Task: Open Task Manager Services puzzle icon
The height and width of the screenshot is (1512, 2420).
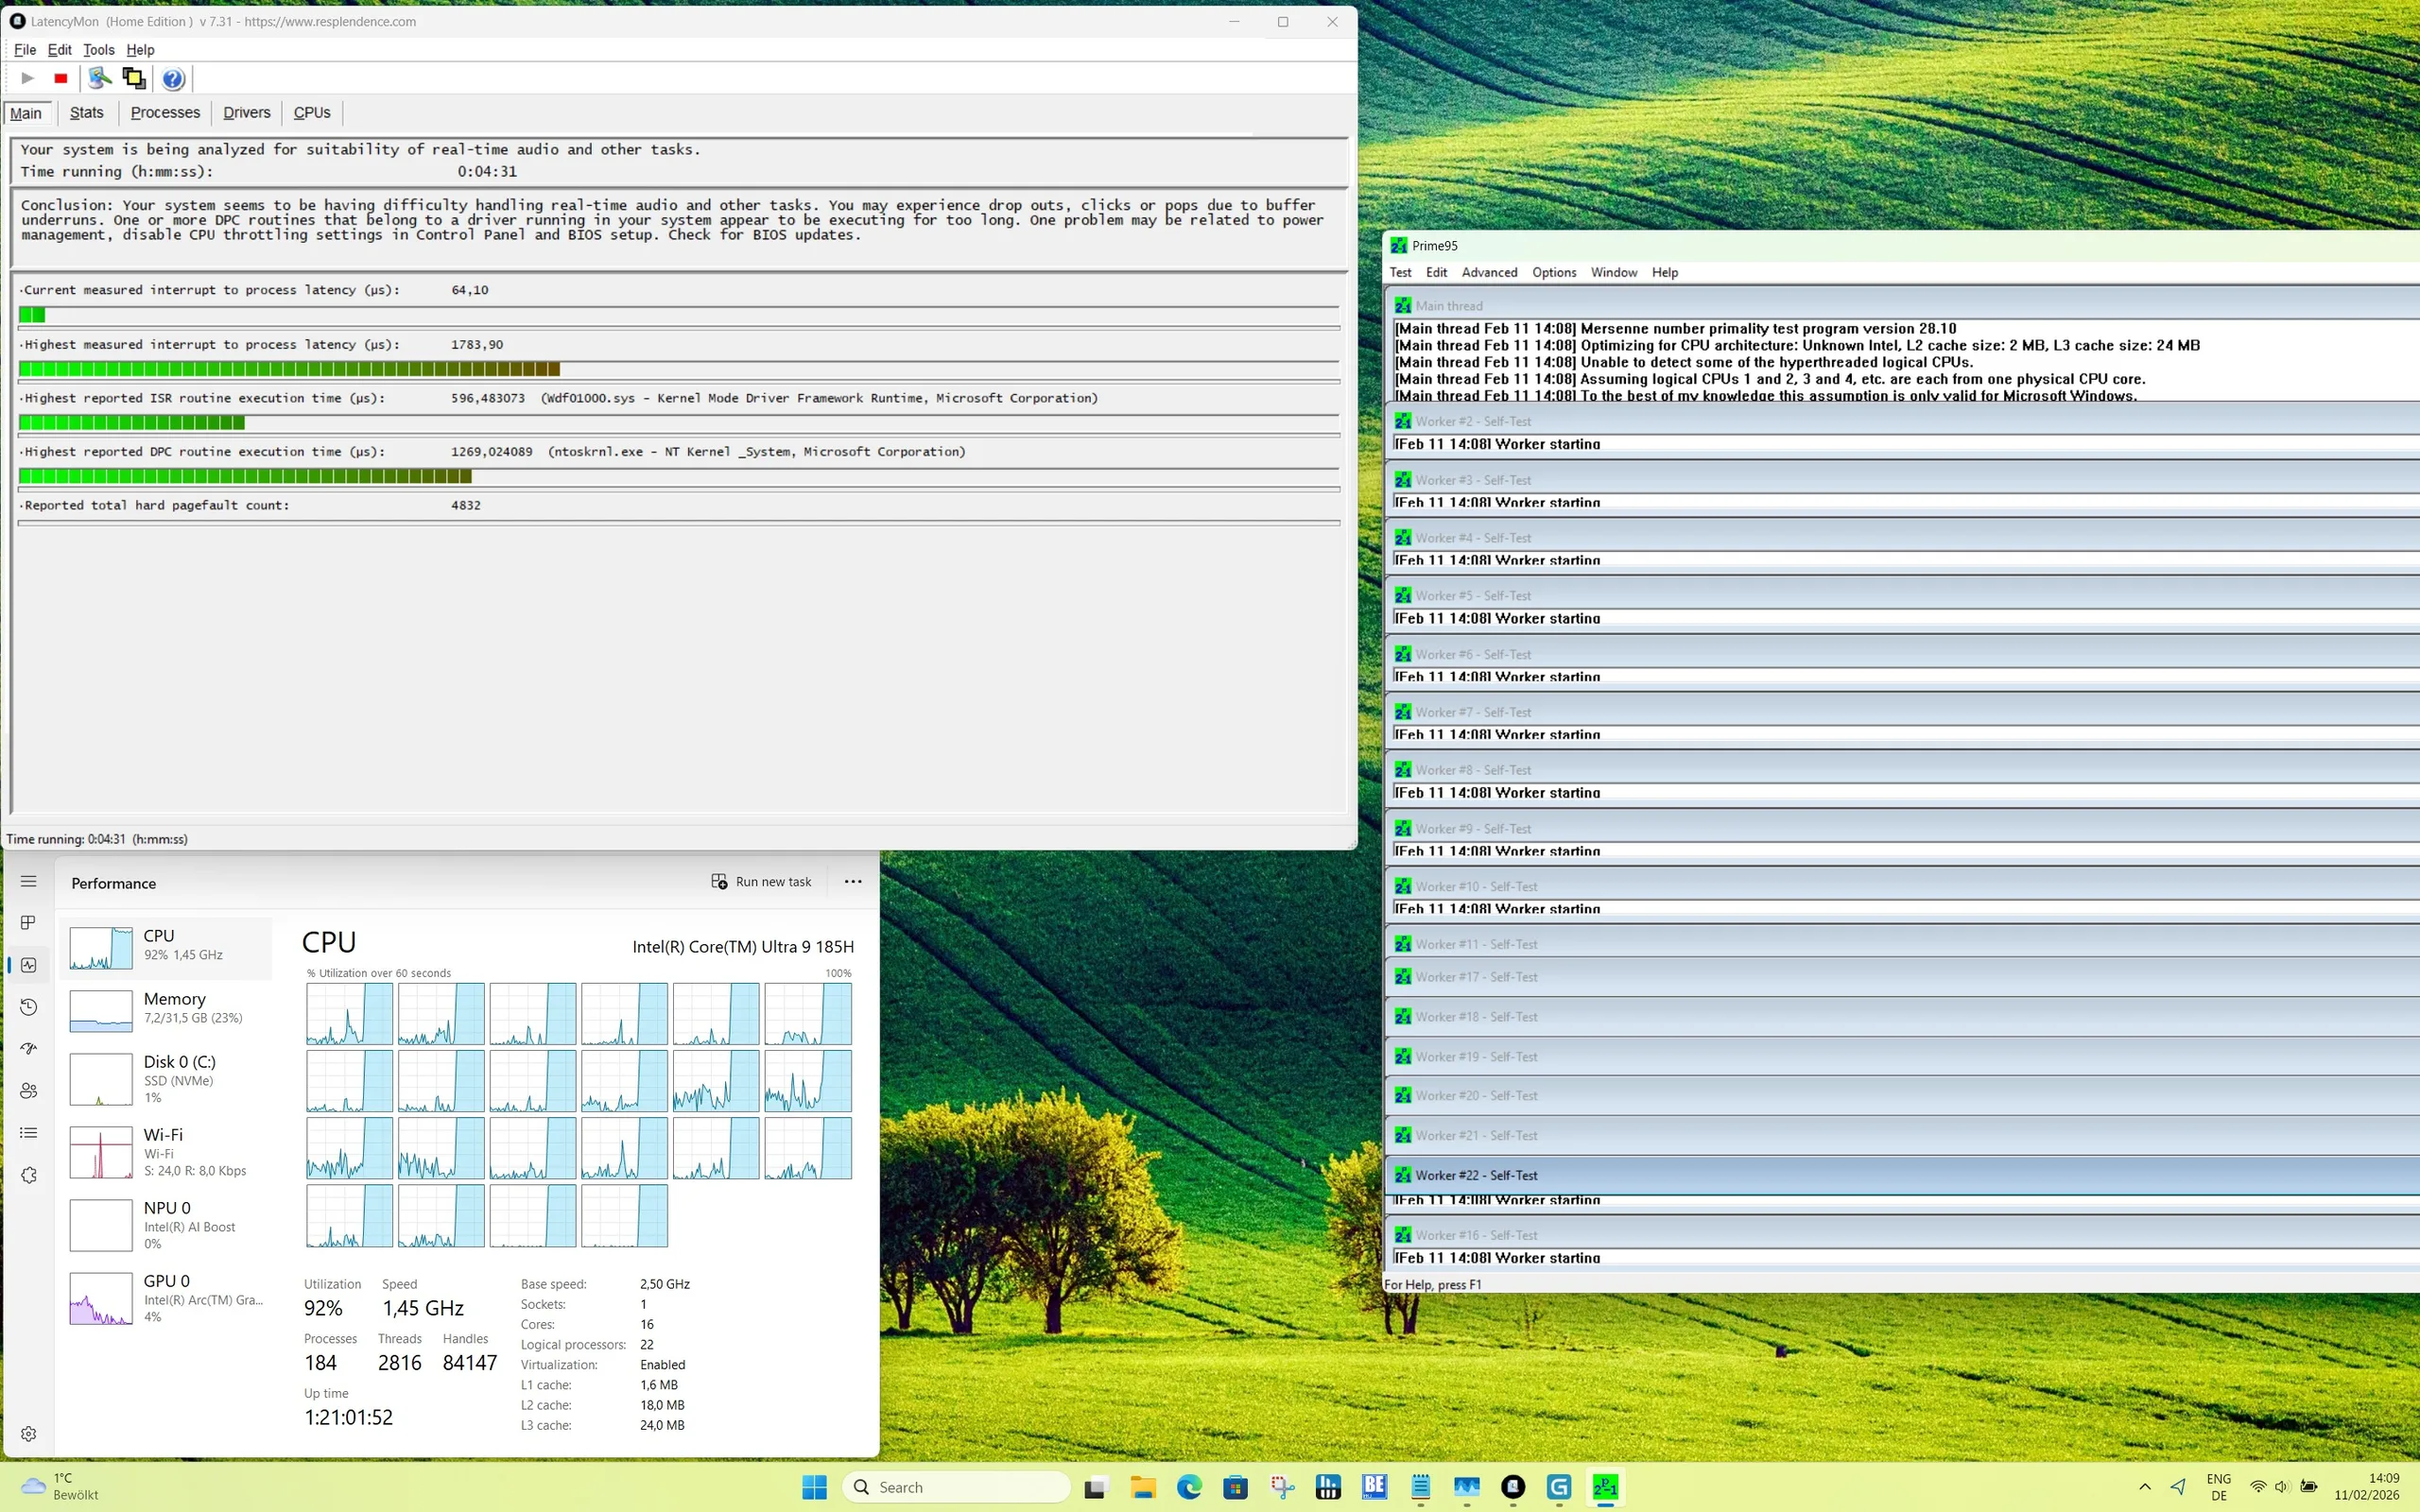Action: click(28, 1175)
